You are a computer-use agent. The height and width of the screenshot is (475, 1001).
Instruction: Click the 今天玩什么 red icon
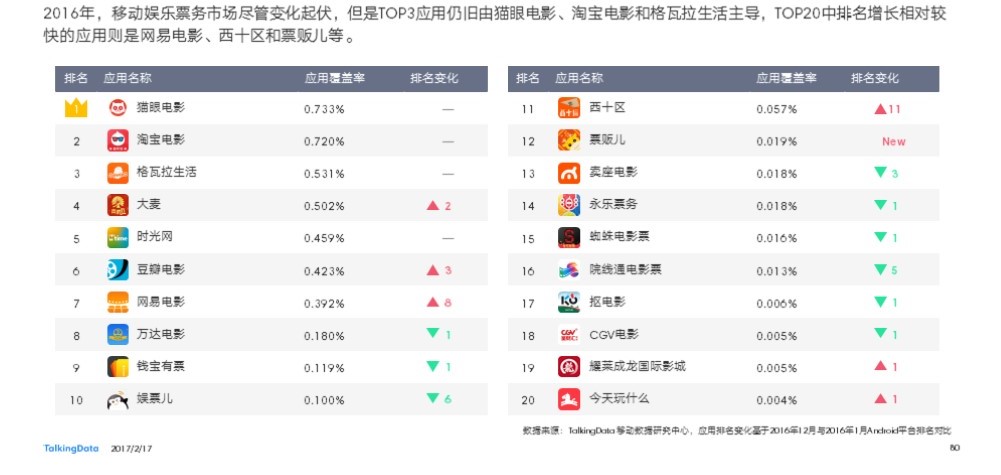[x=569, y=400]
